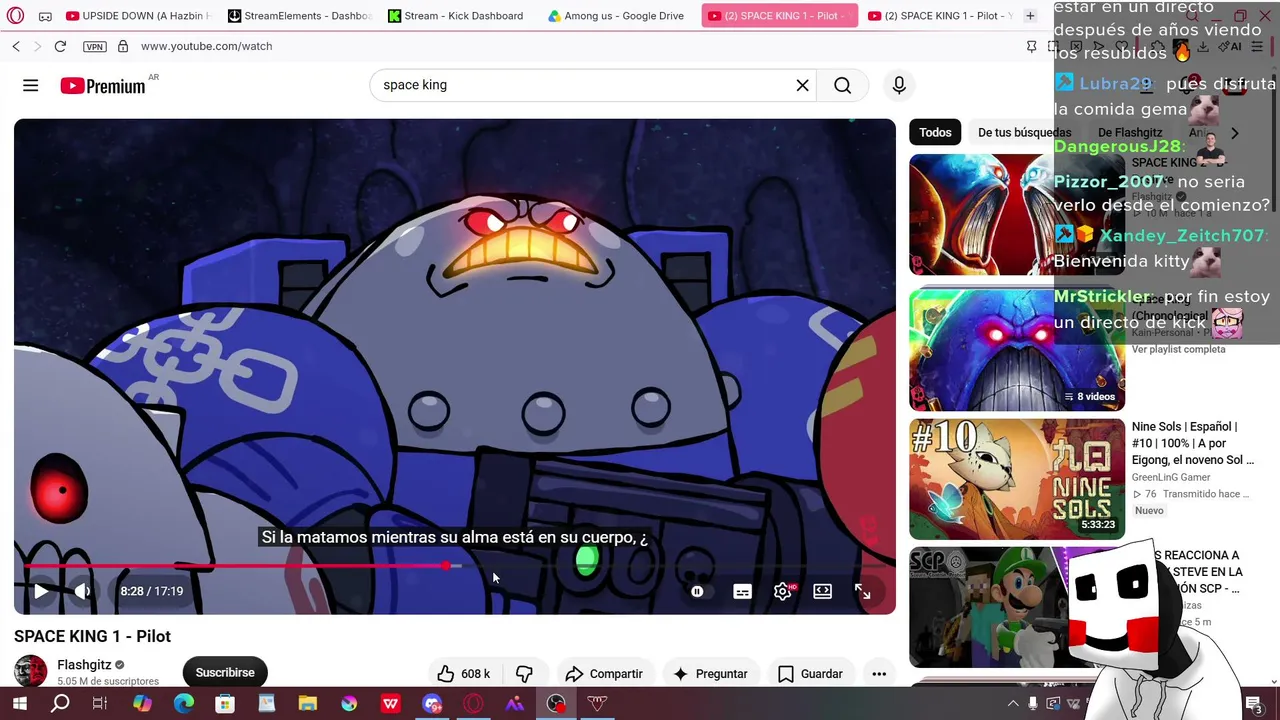Seek on the red video progress bar
1280x720 pixels.
(455, 566)
